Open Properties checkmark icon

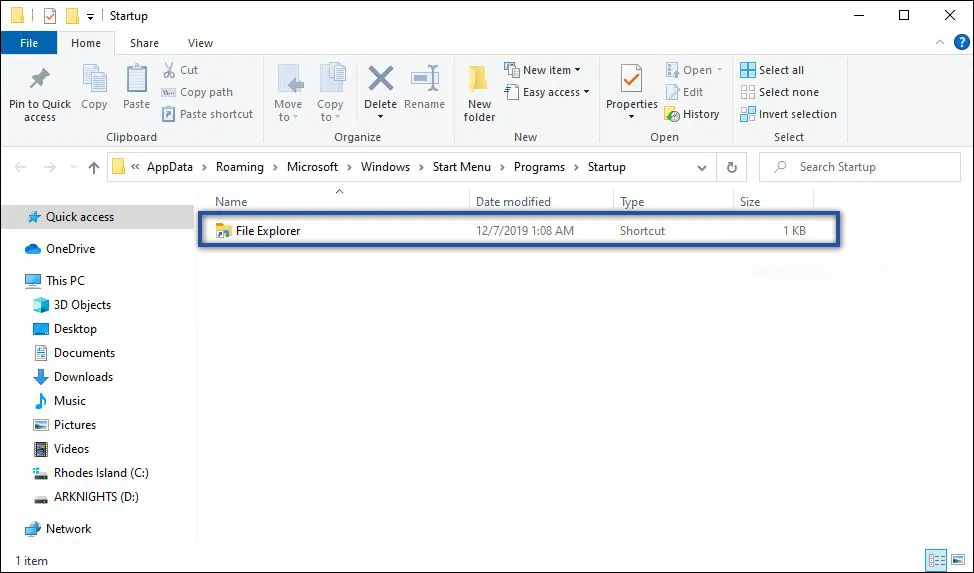click(x=632, y=80)
